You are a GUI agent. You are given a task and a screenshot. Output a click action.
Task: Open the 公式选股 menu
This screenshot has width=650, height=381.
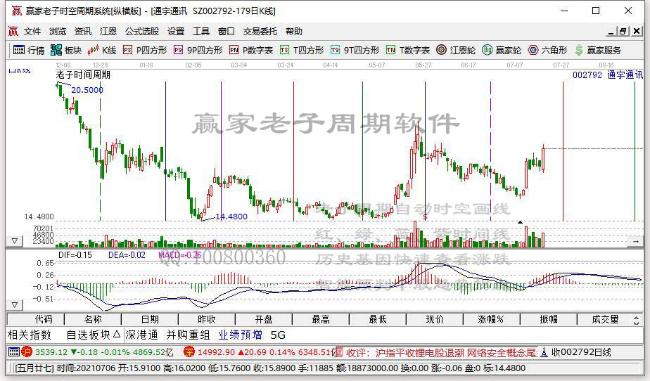142,31
